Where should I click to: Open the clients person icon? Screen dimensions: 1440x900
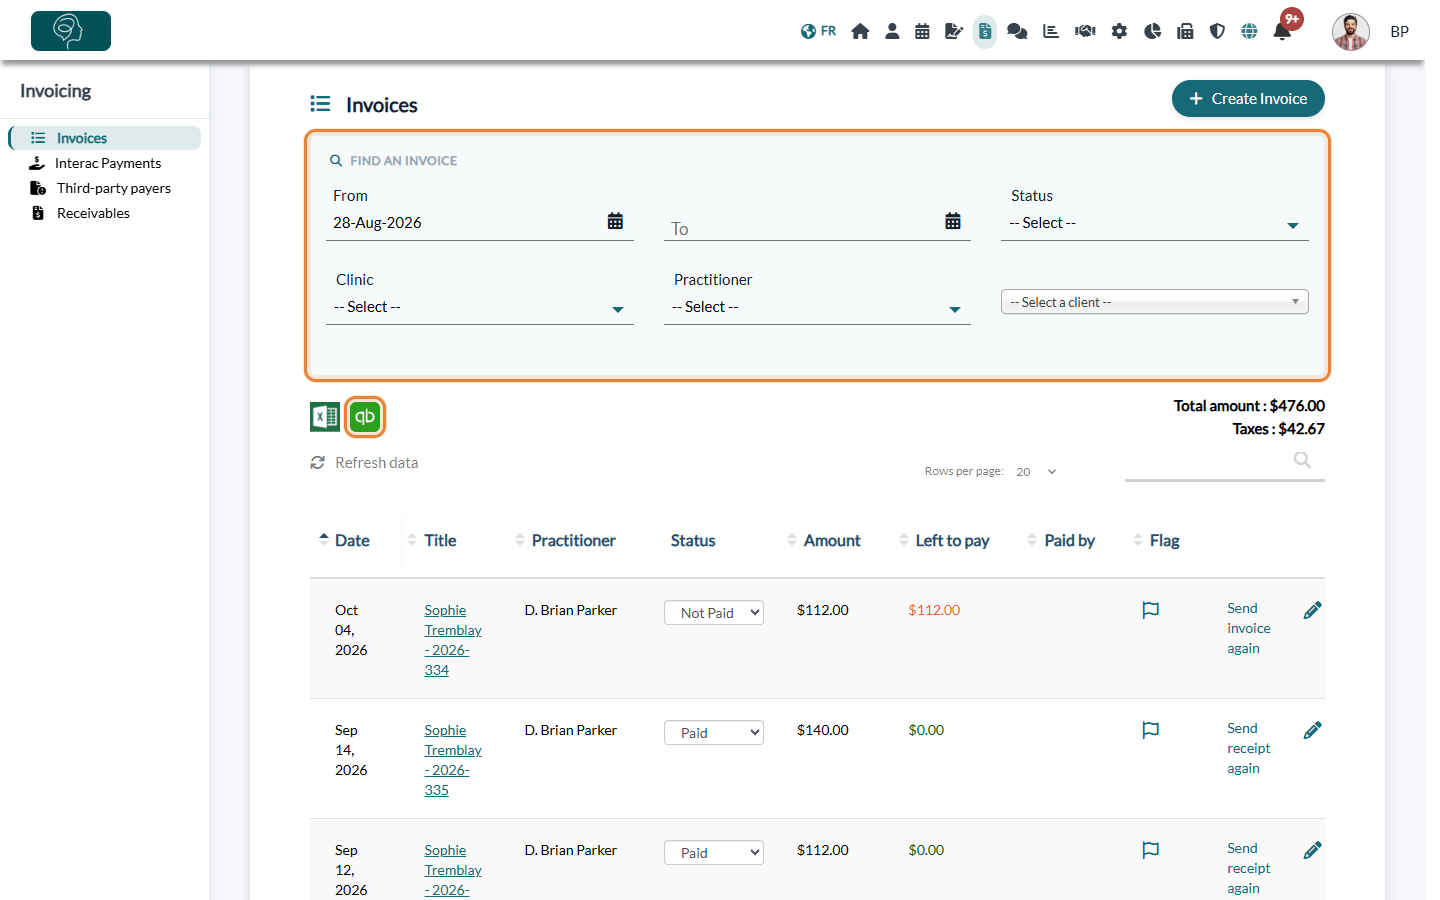tap(892, 31)
